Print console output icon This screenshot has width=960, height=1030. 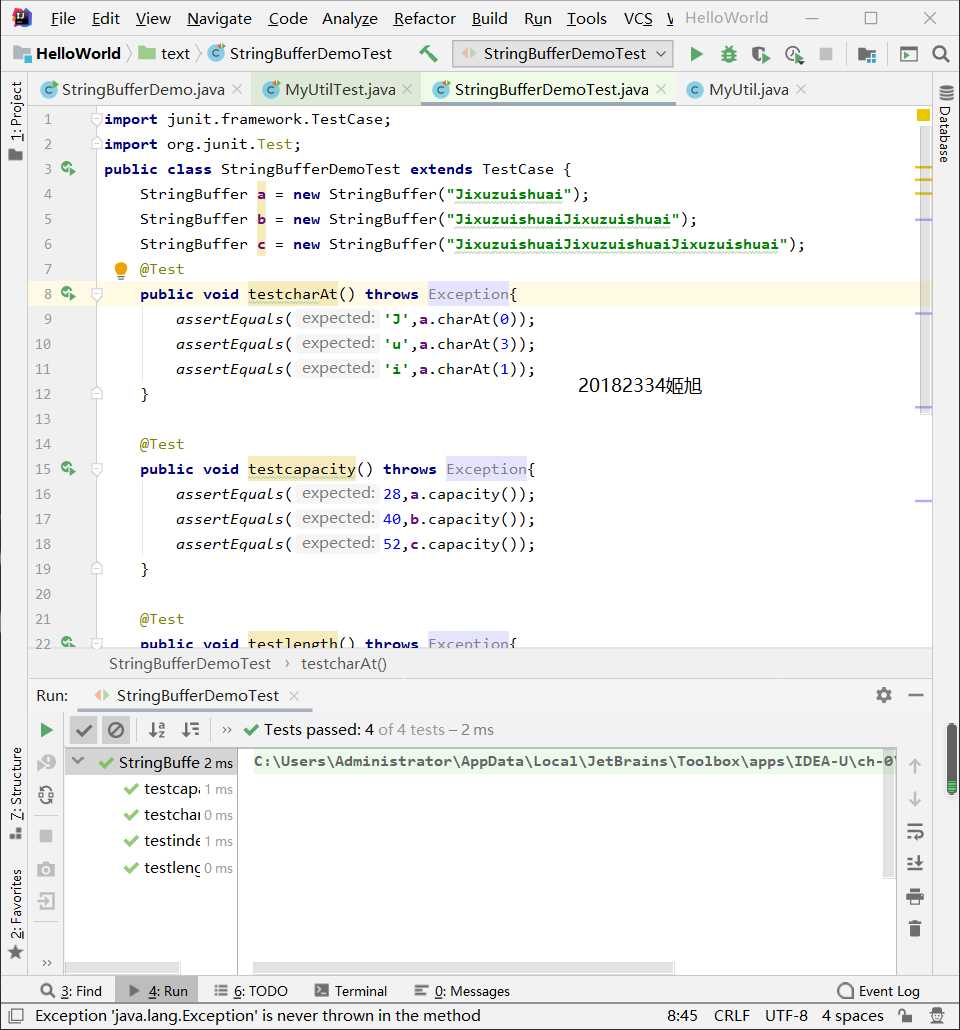click(915, 896)
